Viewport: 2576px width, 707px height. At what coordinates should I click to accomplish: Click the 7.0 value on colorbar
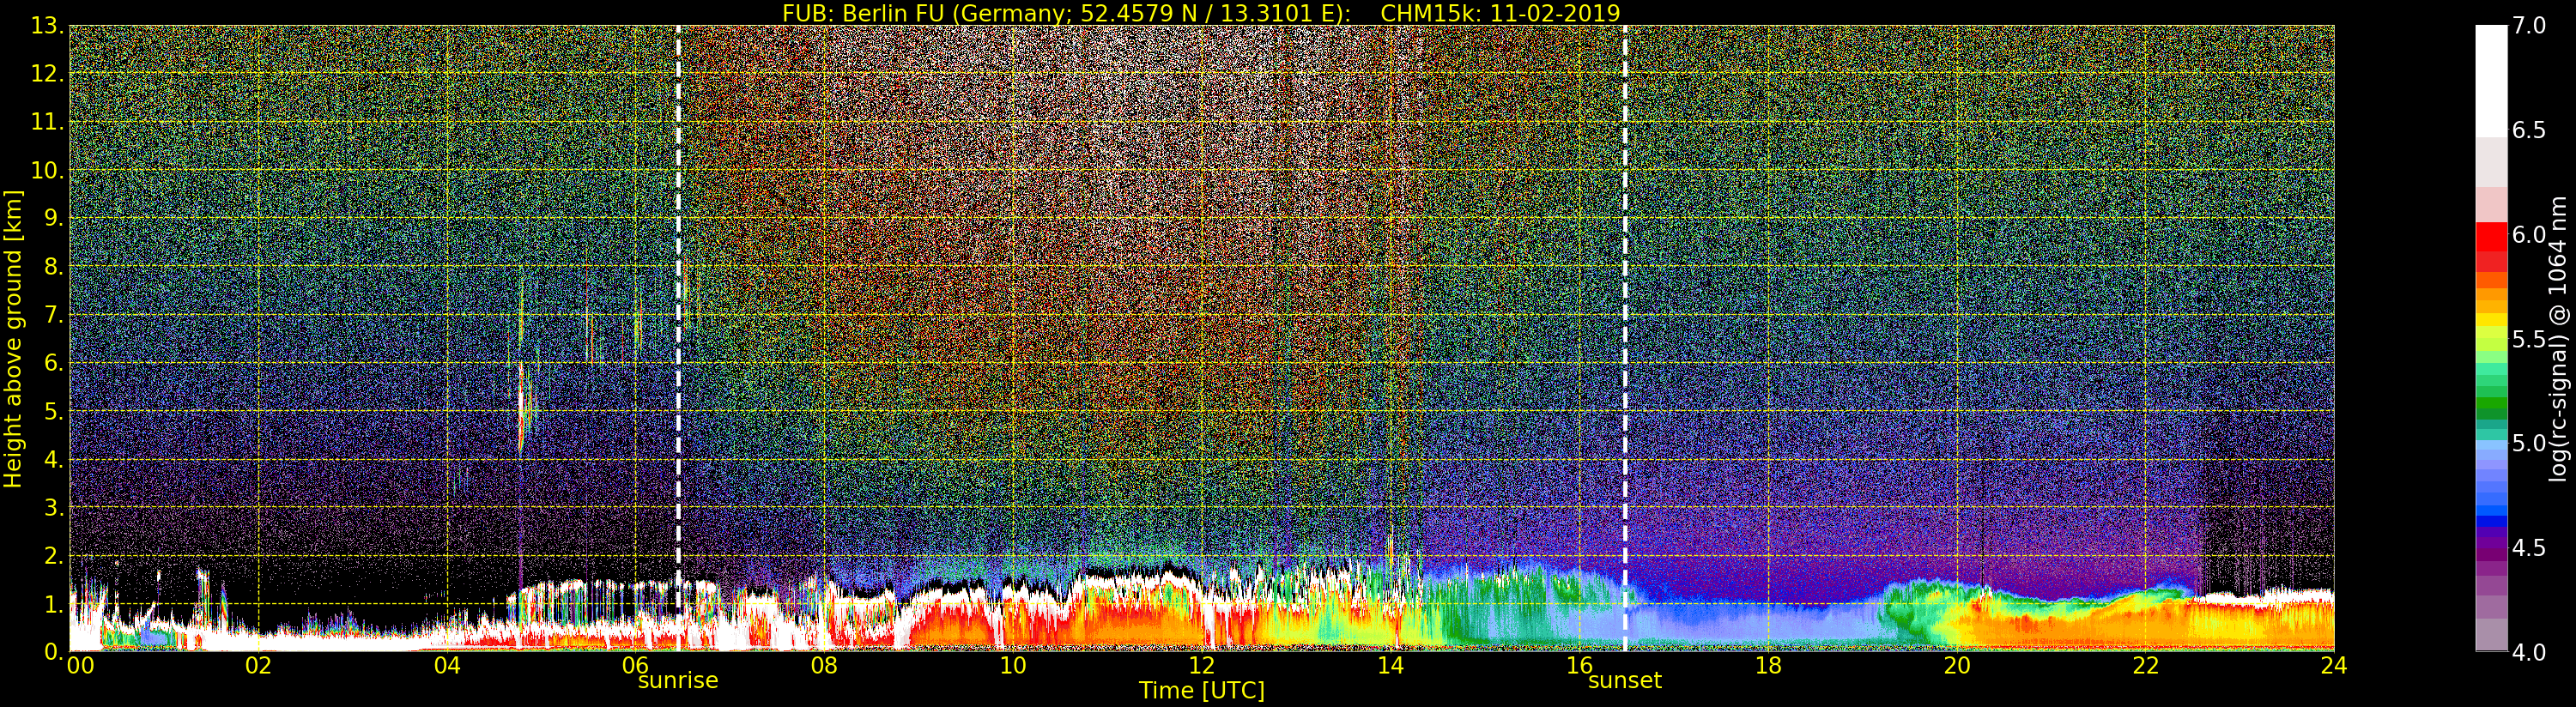[2529, 26]
